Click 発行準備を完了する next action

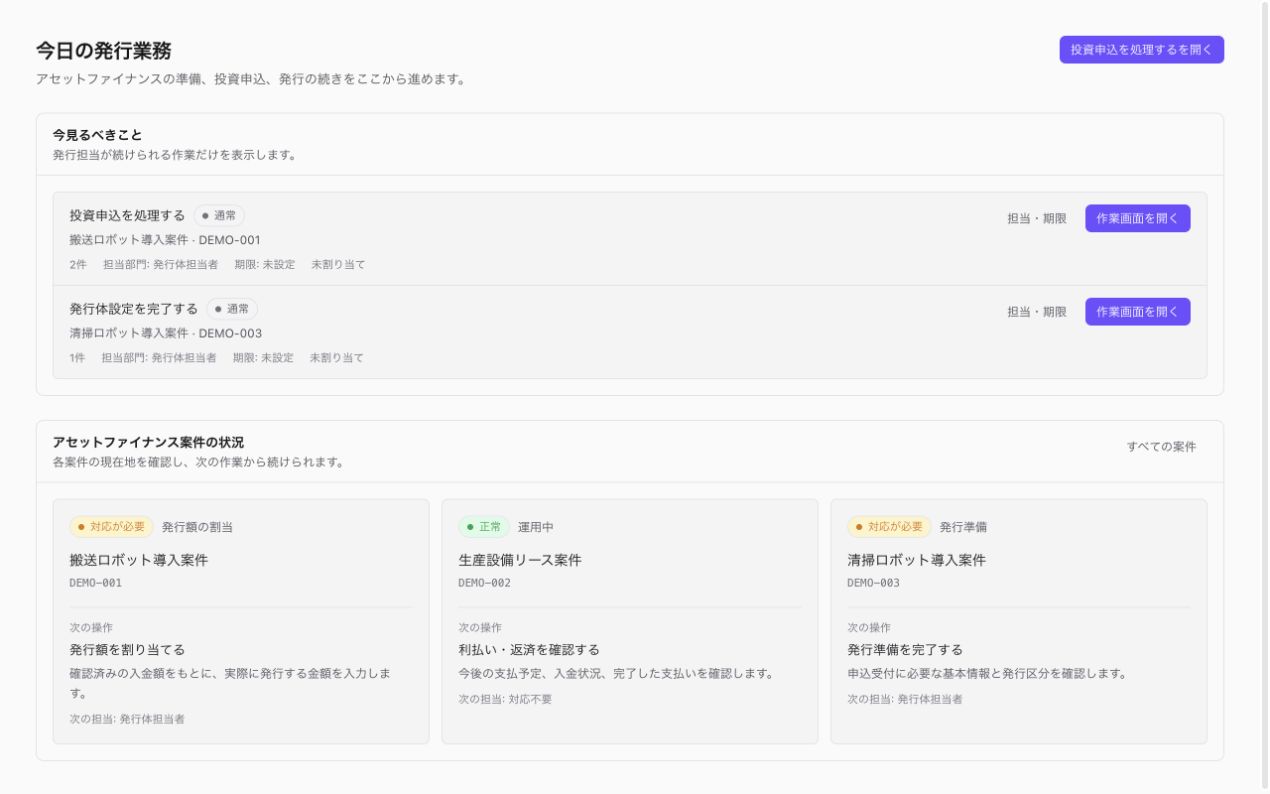tap(905, 649)
